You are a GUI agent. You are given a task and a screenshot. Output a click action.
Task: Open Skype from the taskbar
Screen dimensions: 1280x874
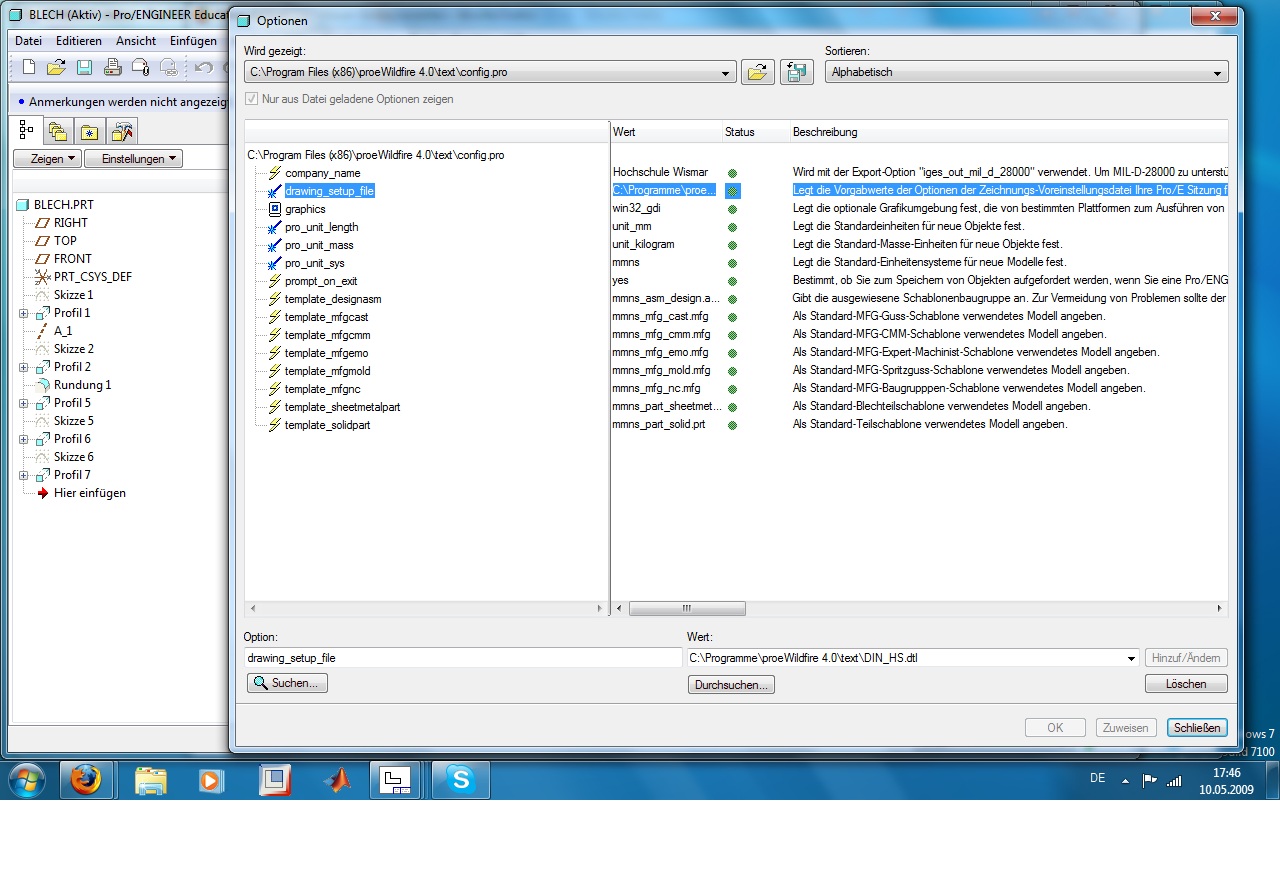coord(461,780)
